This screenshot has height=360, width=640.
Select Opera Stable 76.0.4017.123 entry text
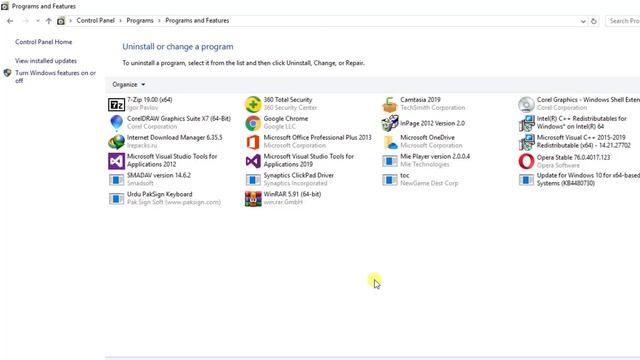click(573, 157)
